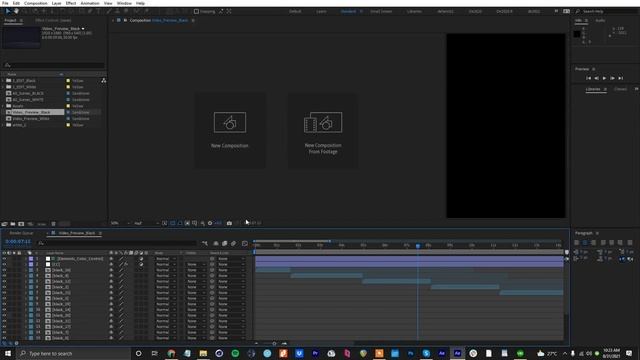Switch to Effect Controls panel tab
The height and width of the screenshot is (360, 640).
point(53,20)
